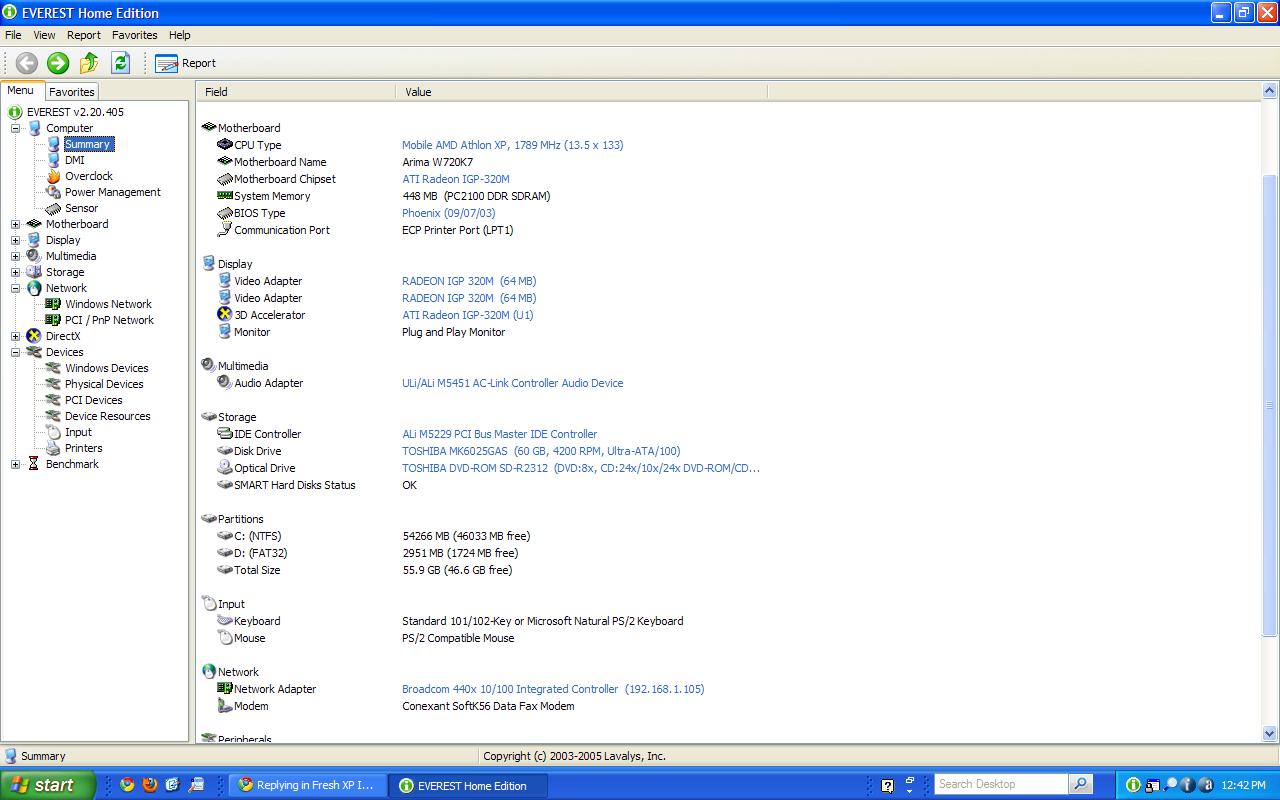Expand the DirectX tree node
Viewport: 1280px width, 800px height.
coord(15,336)
